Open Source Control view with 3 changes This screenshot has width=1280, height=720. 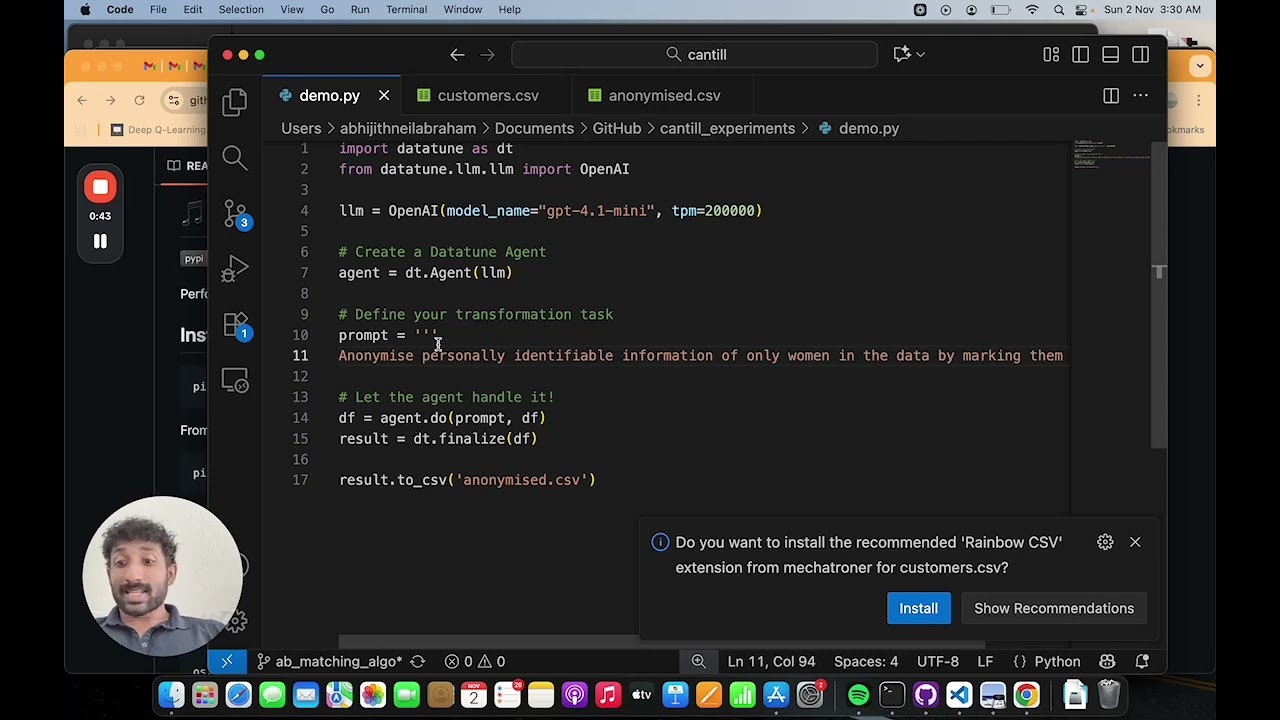pos(235,213)
